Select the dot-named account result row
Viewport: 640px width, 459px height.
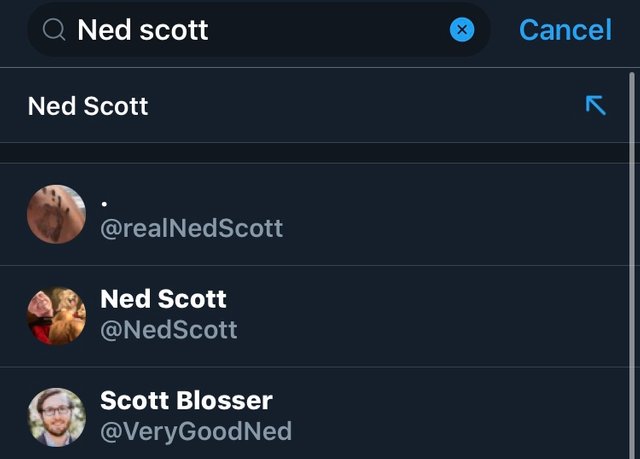click(314, 214)
